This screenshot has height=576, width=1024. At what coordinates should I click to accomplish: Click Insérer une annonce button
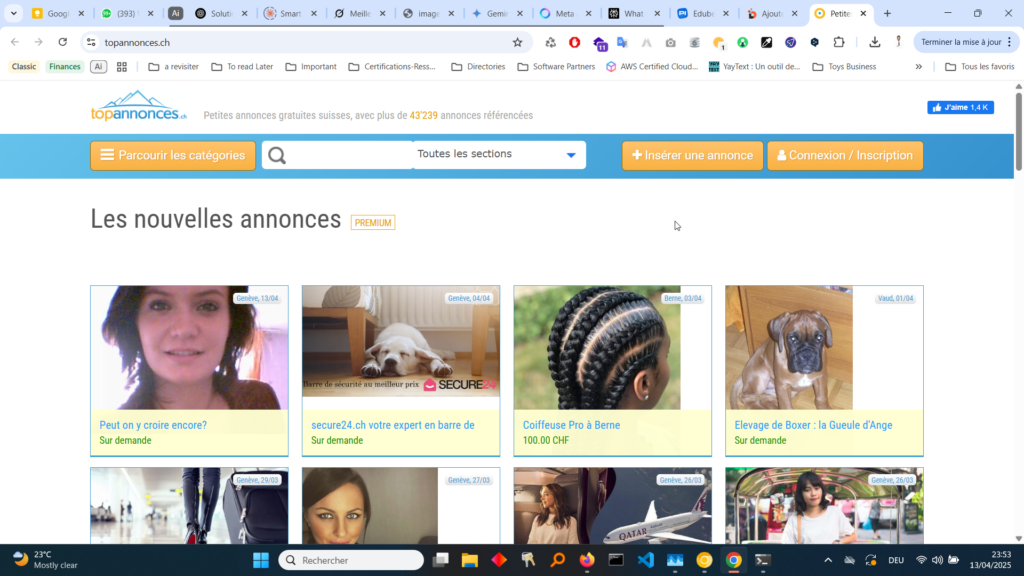692,155
